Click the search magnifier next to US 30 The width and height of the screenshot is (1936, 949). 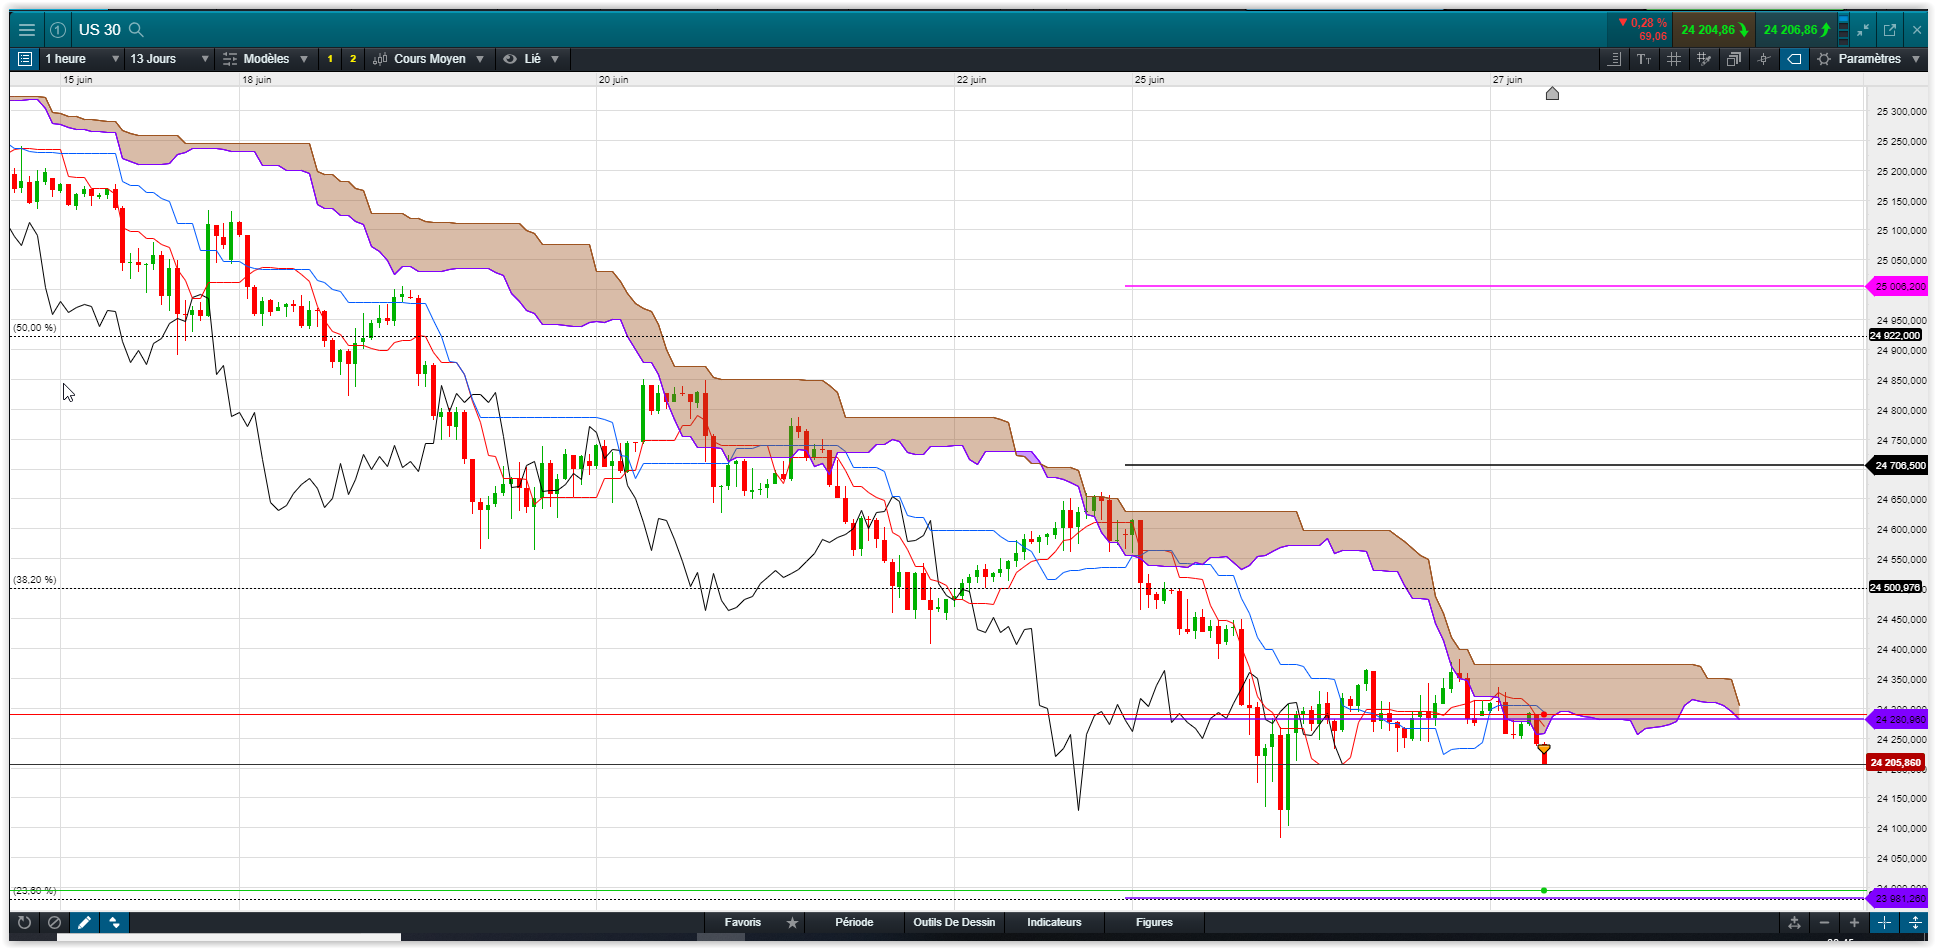pos(137,30)
